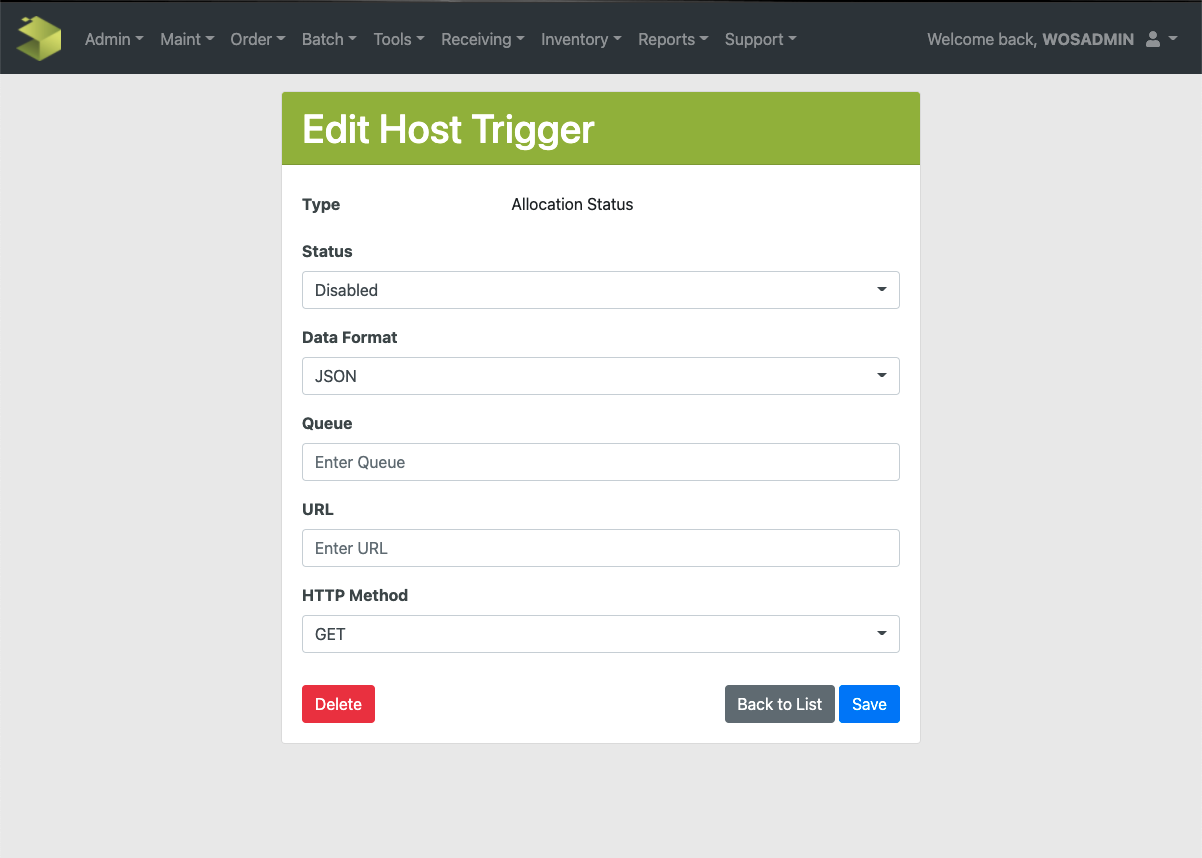The height and width of the screenshot is (858, 1202).
Task: Show the Inventory menu
Action: (580, 39)
